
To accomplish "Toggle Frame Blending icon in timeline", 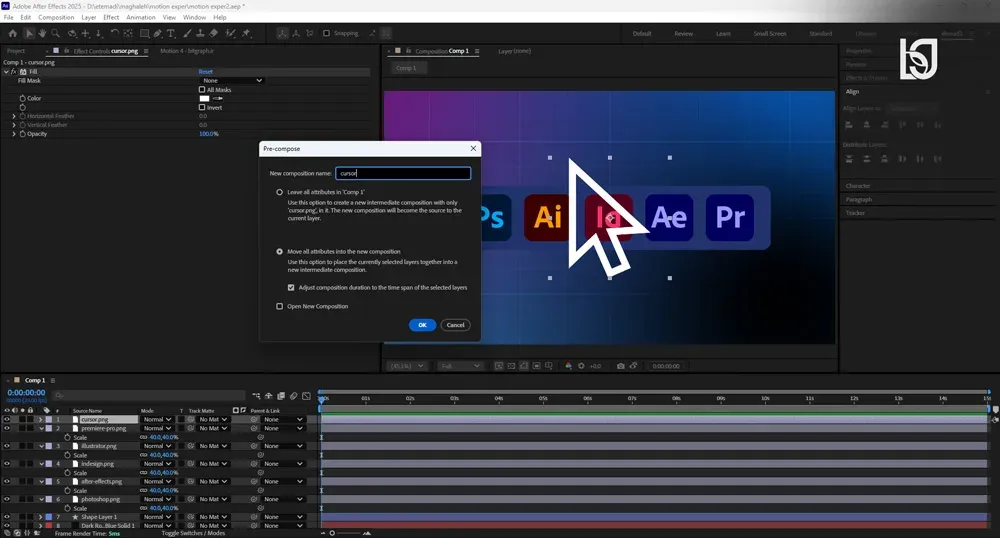I will coord(281,396).
